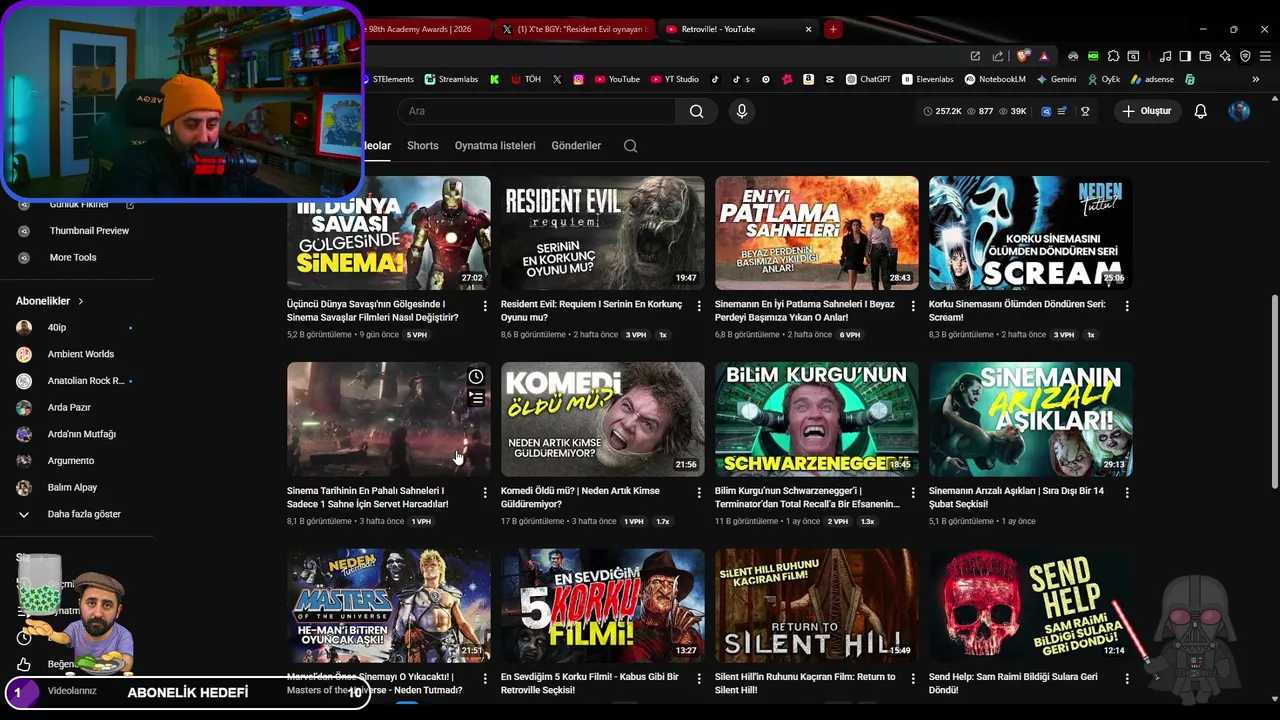Open the YT Studio bookmark
The image size is (1280, 720).
tap(675, 79)
